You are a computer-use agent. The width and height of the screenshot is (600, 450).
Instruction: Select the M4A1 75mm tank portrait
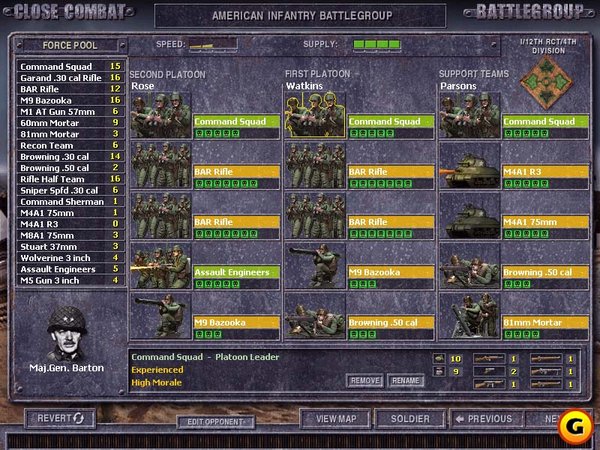[x=470, y=216]
